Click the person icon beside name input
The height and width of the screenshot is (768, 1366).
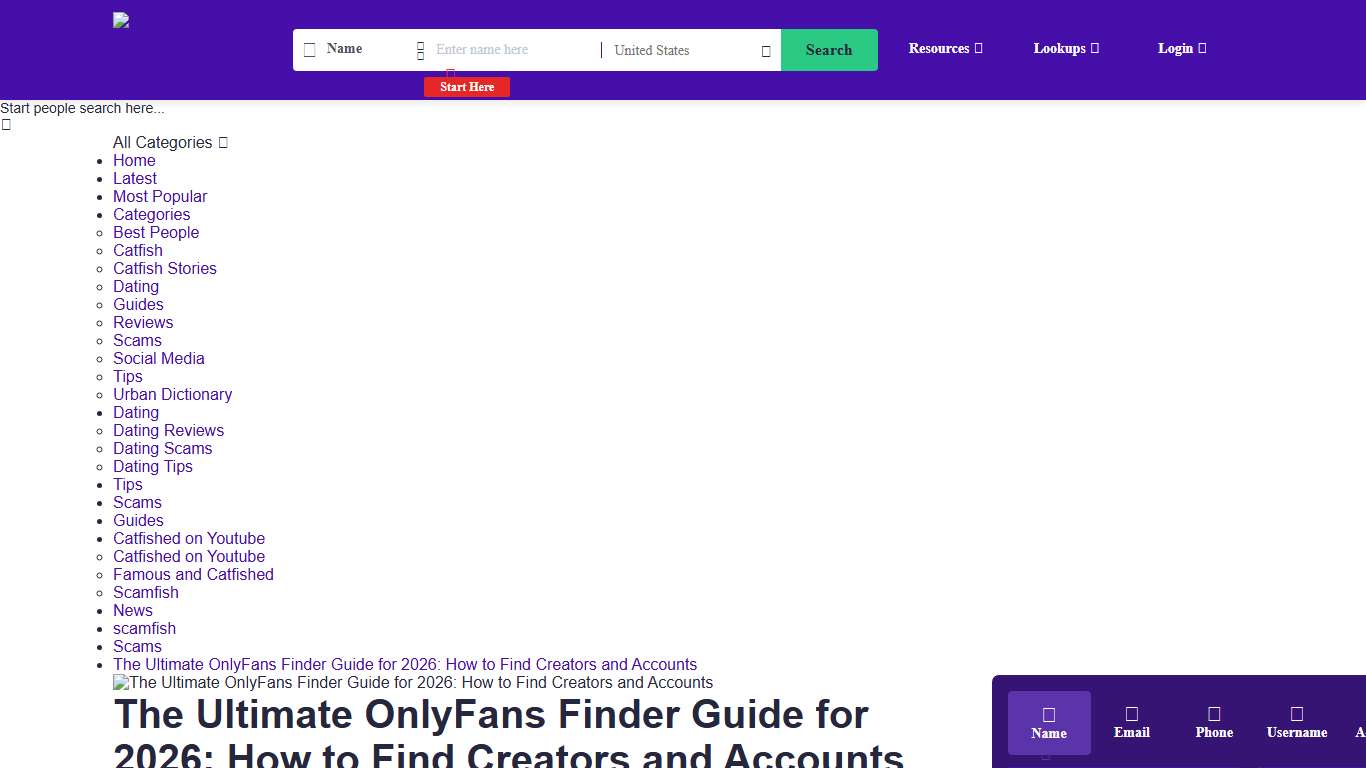pos(420,49)
